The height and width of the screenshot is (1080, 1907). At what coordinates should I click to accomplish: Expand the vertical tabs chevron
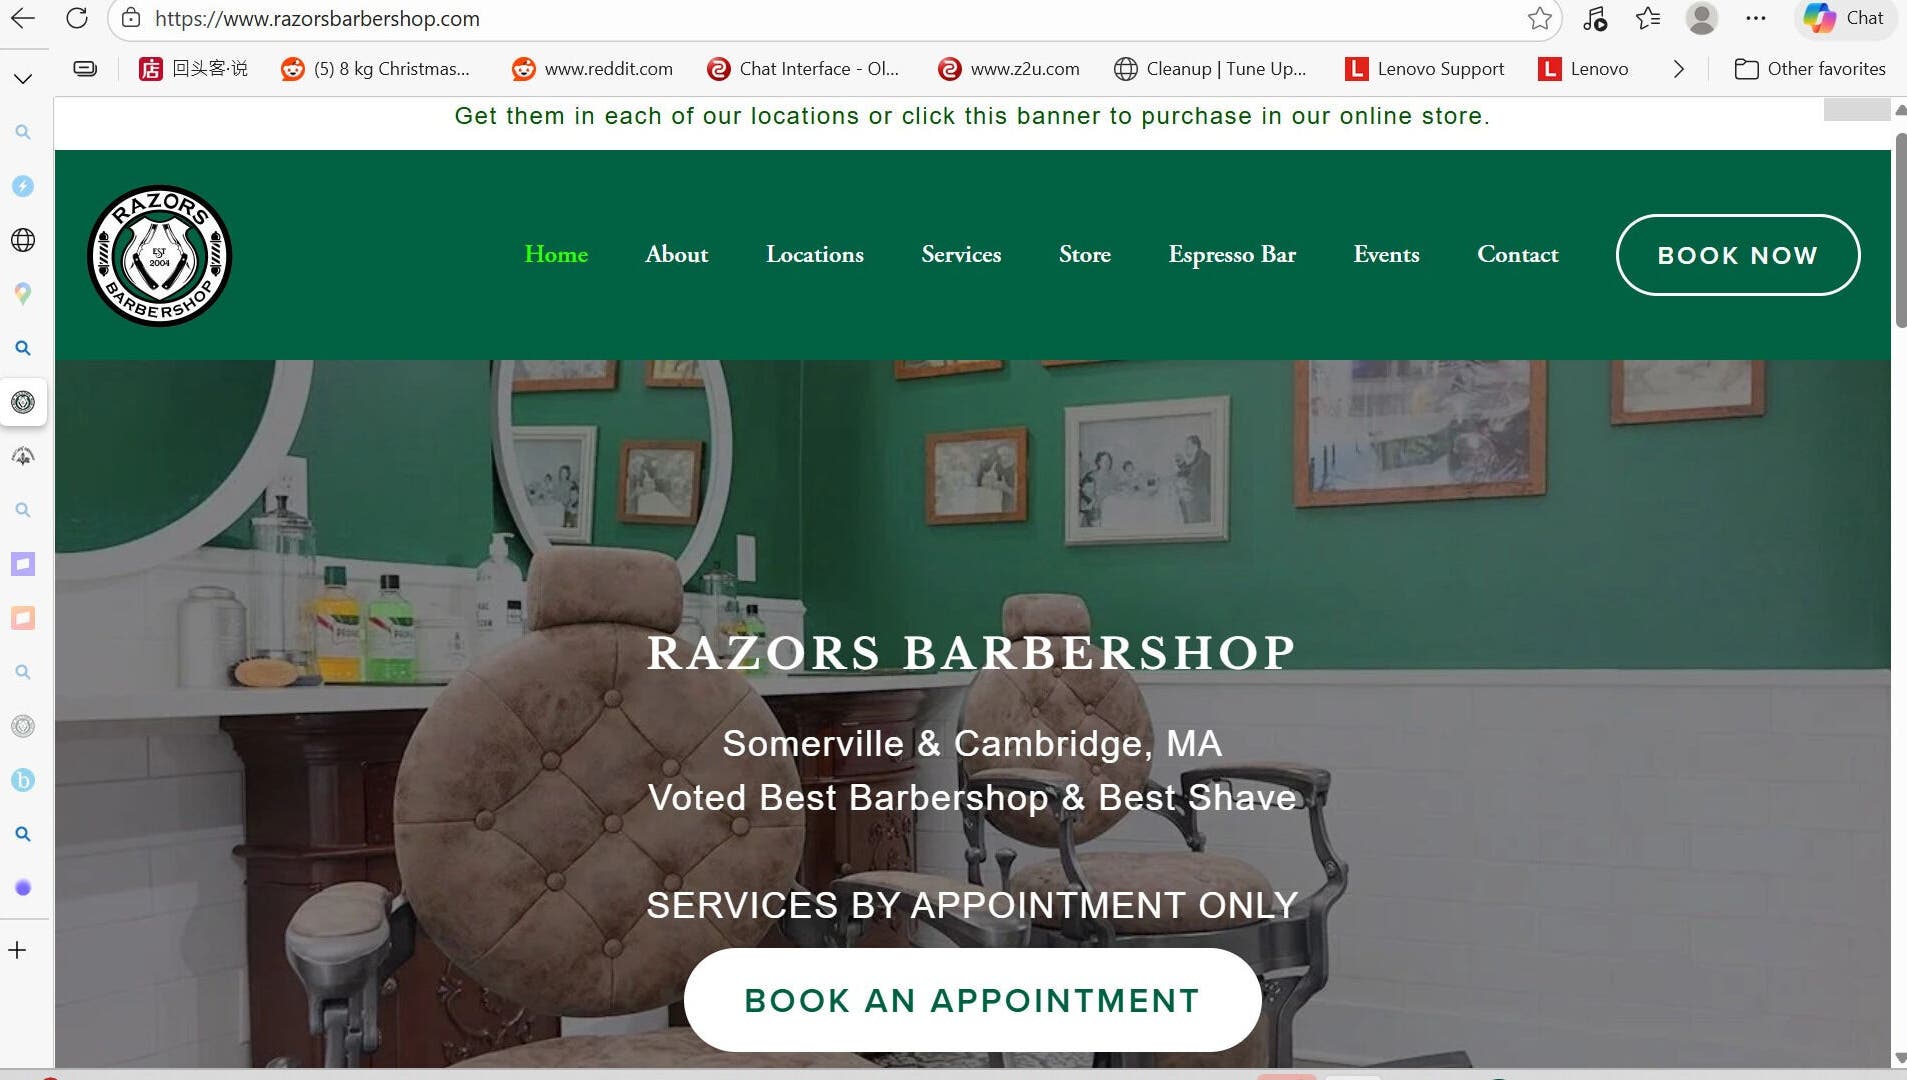click(23, 78)
